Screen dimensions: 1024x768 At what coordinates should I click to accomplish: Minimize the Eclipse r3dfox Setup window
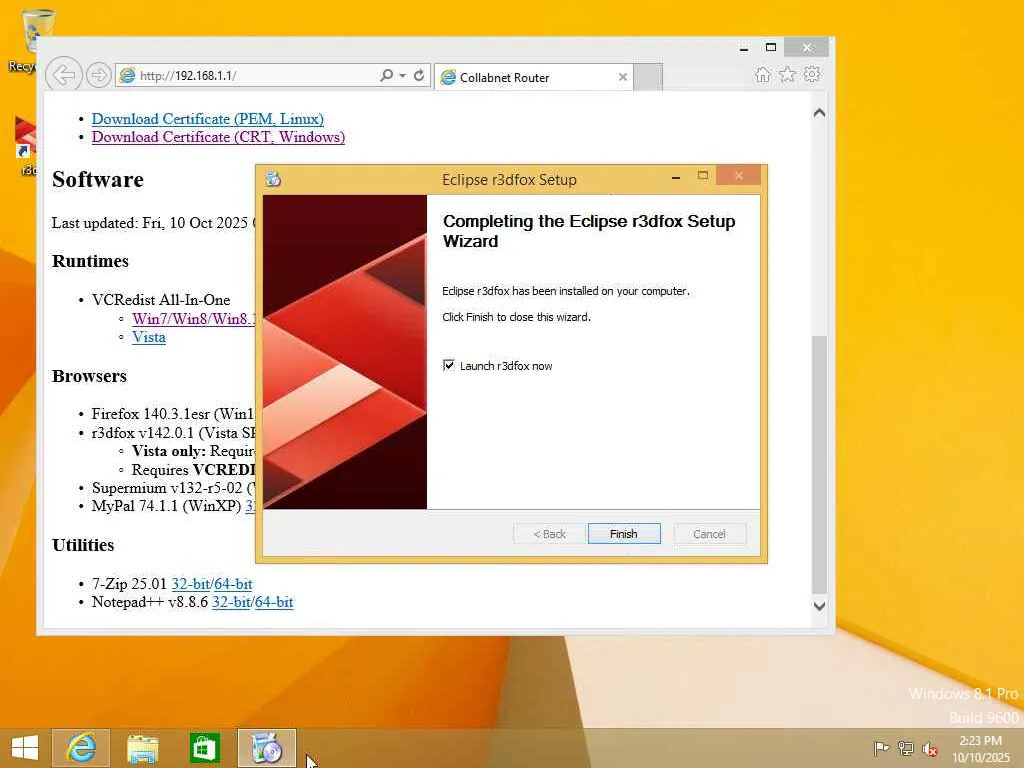(676, 176)
